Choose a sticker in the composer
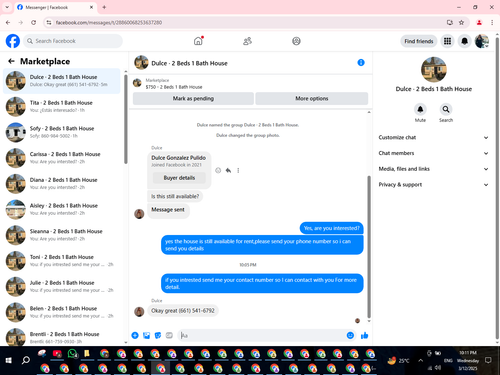 (158, 335)
